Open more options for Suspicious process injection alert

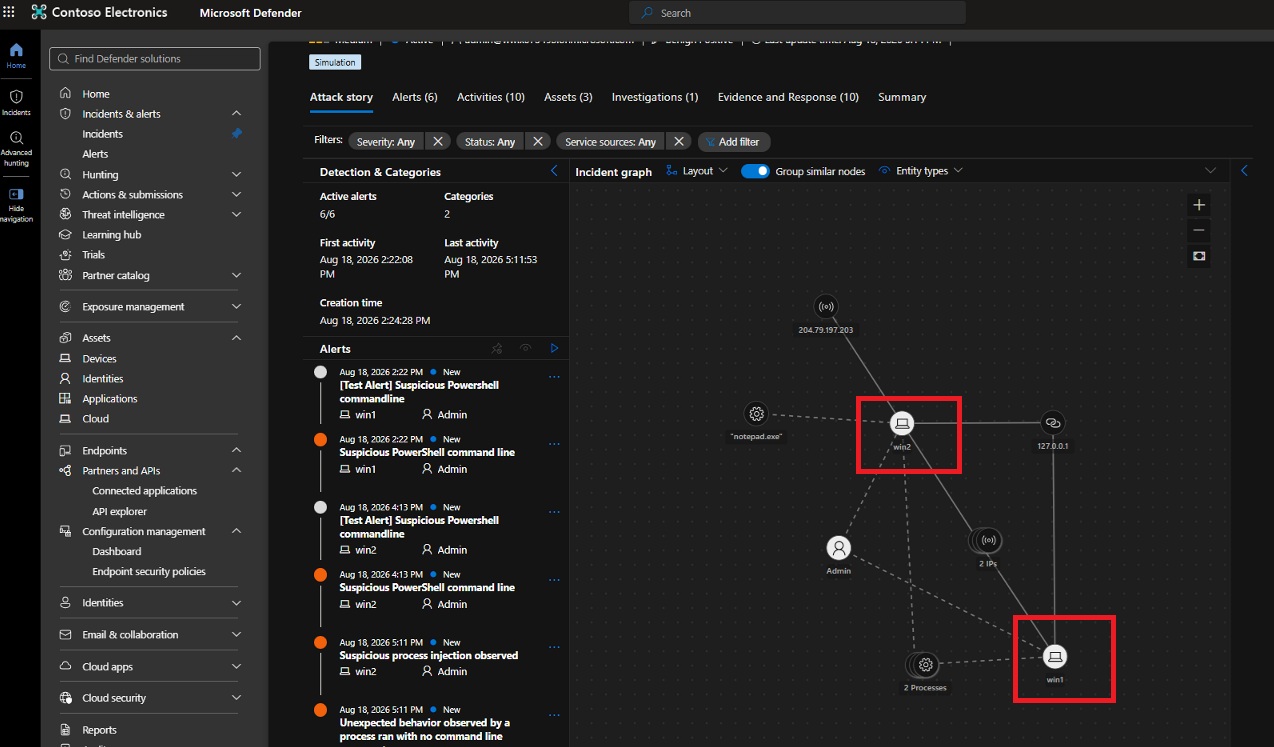click(555, 646)
